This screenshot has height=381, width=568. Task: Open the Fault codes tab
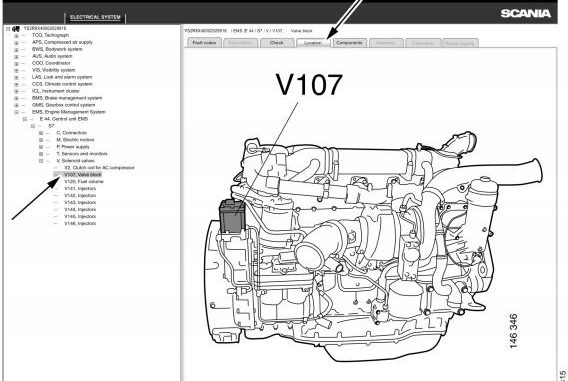click(204, 43)
